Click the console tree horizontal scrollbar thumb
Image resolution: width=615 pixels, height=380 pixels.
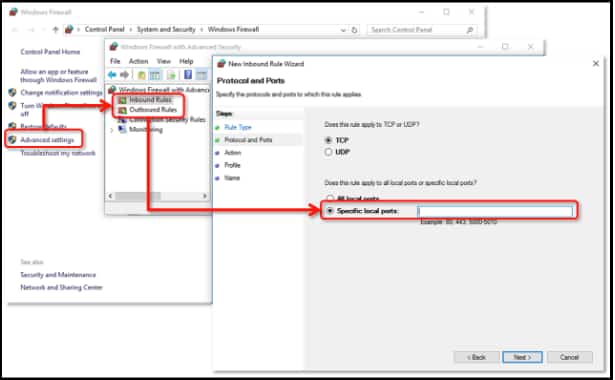pyautogui.click(x=138, y=196)
